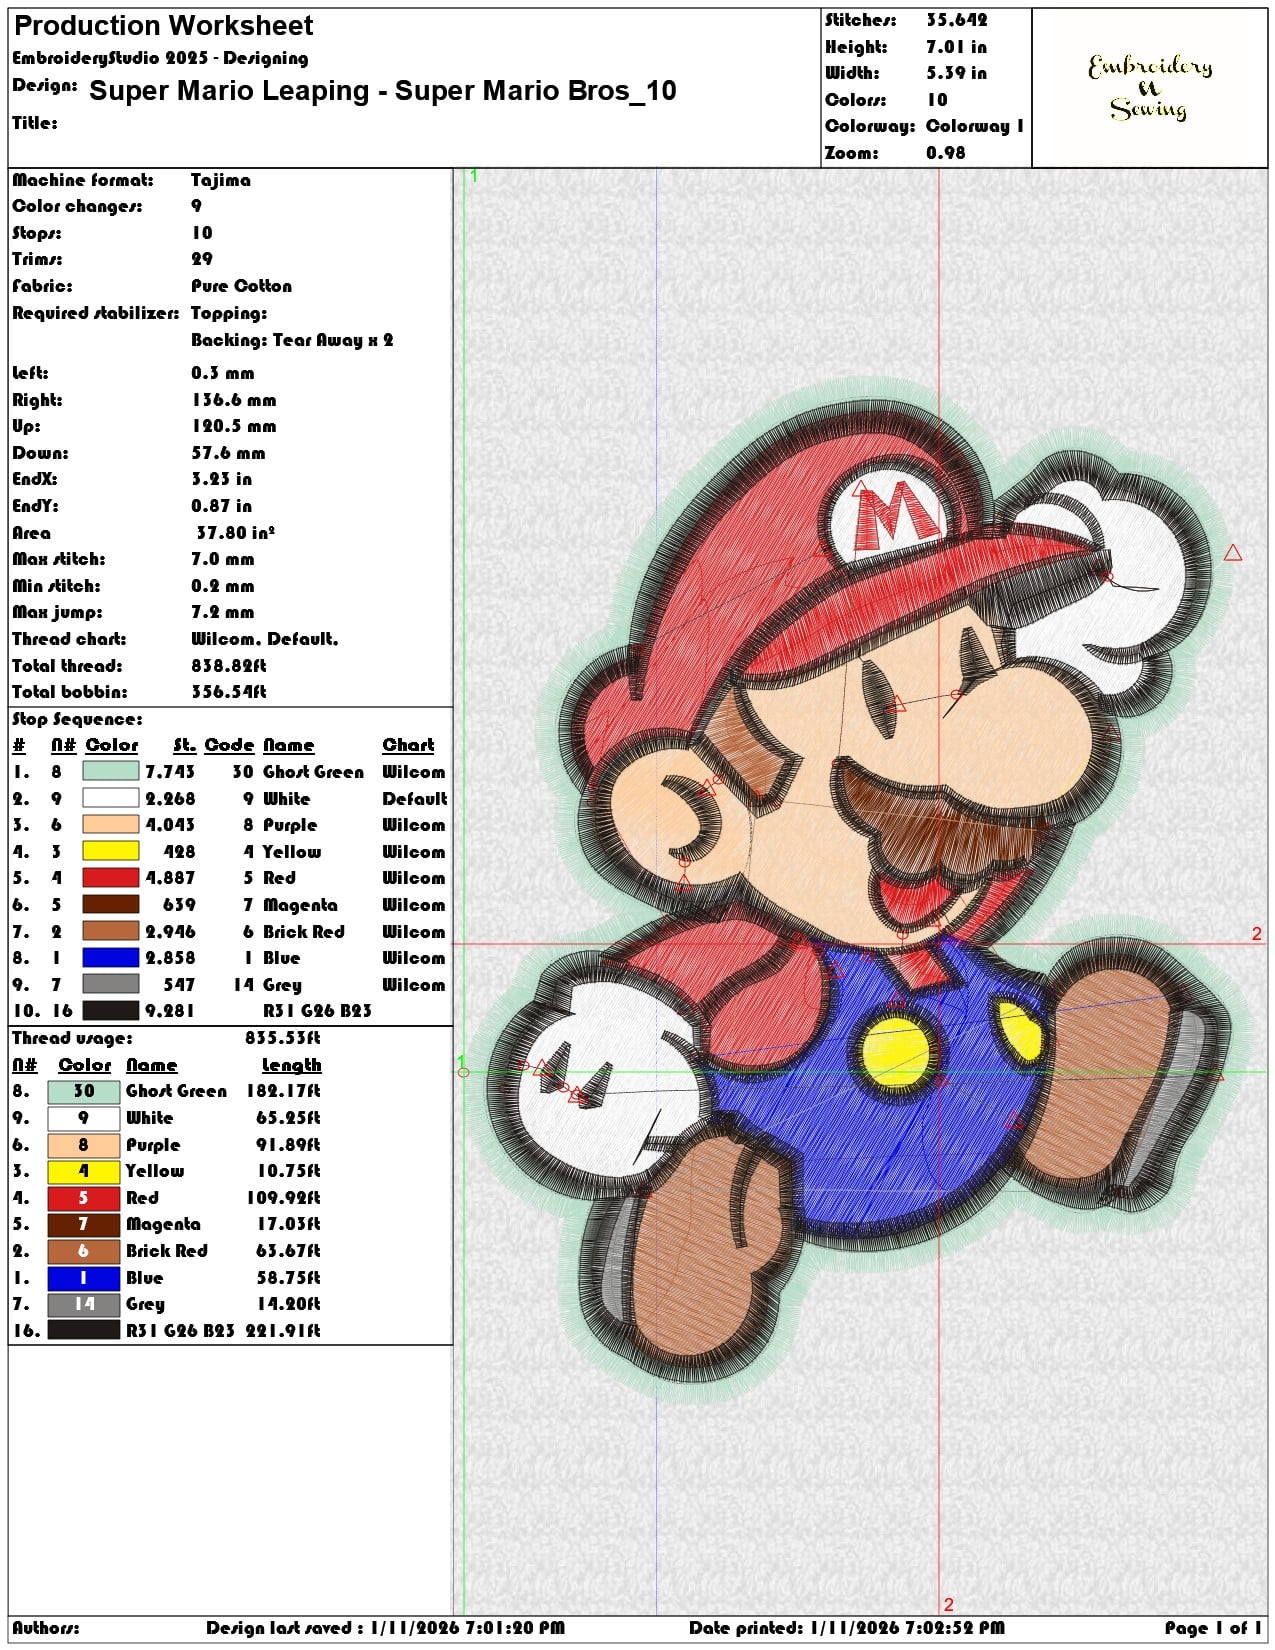Click 'Date printed' timestamp in footer
The height and width of the screenshot is (1650, 1275).
[847, 1628]
